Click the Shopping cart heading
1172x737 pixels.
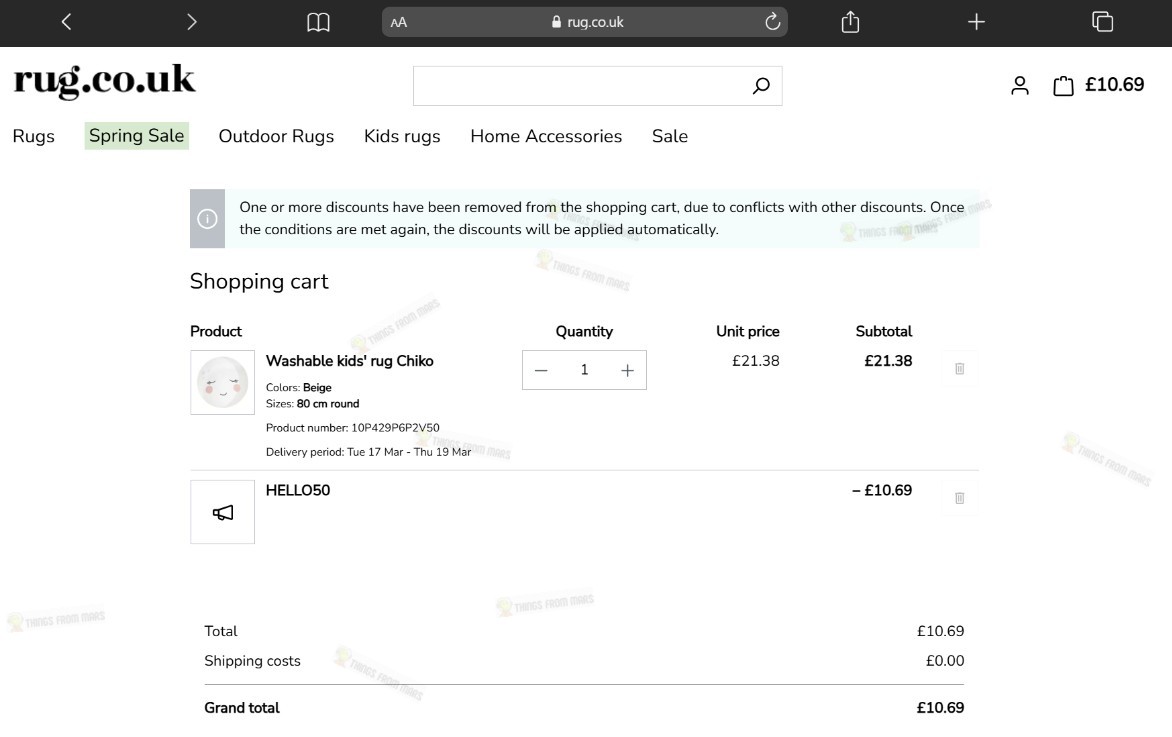(259, 281)
